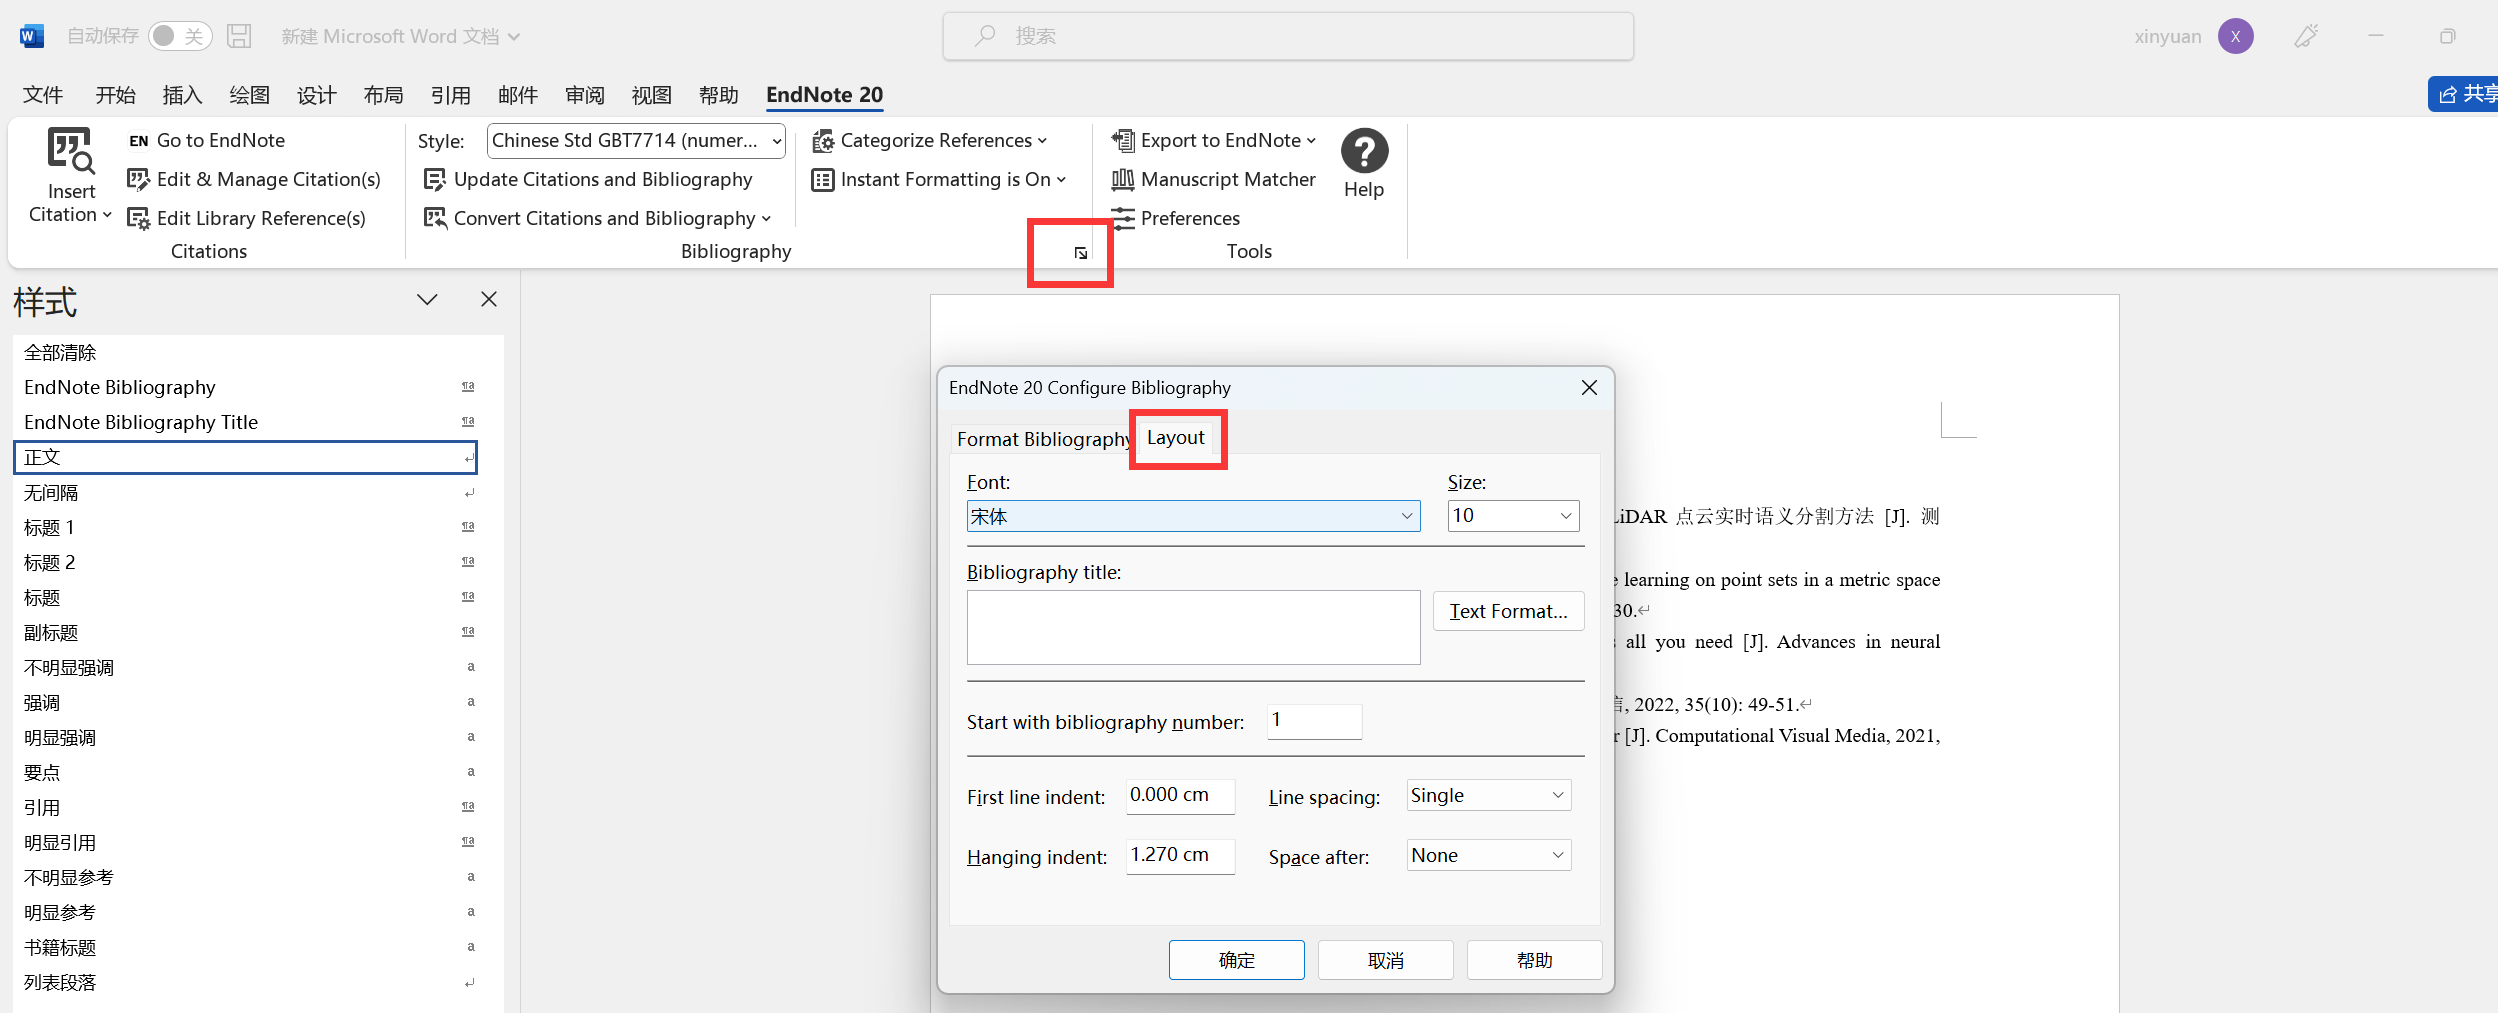The height and width of the screenshot is (1013, 2498).
Task: Open Export to EndNote menu
Action: point(1214,141)
